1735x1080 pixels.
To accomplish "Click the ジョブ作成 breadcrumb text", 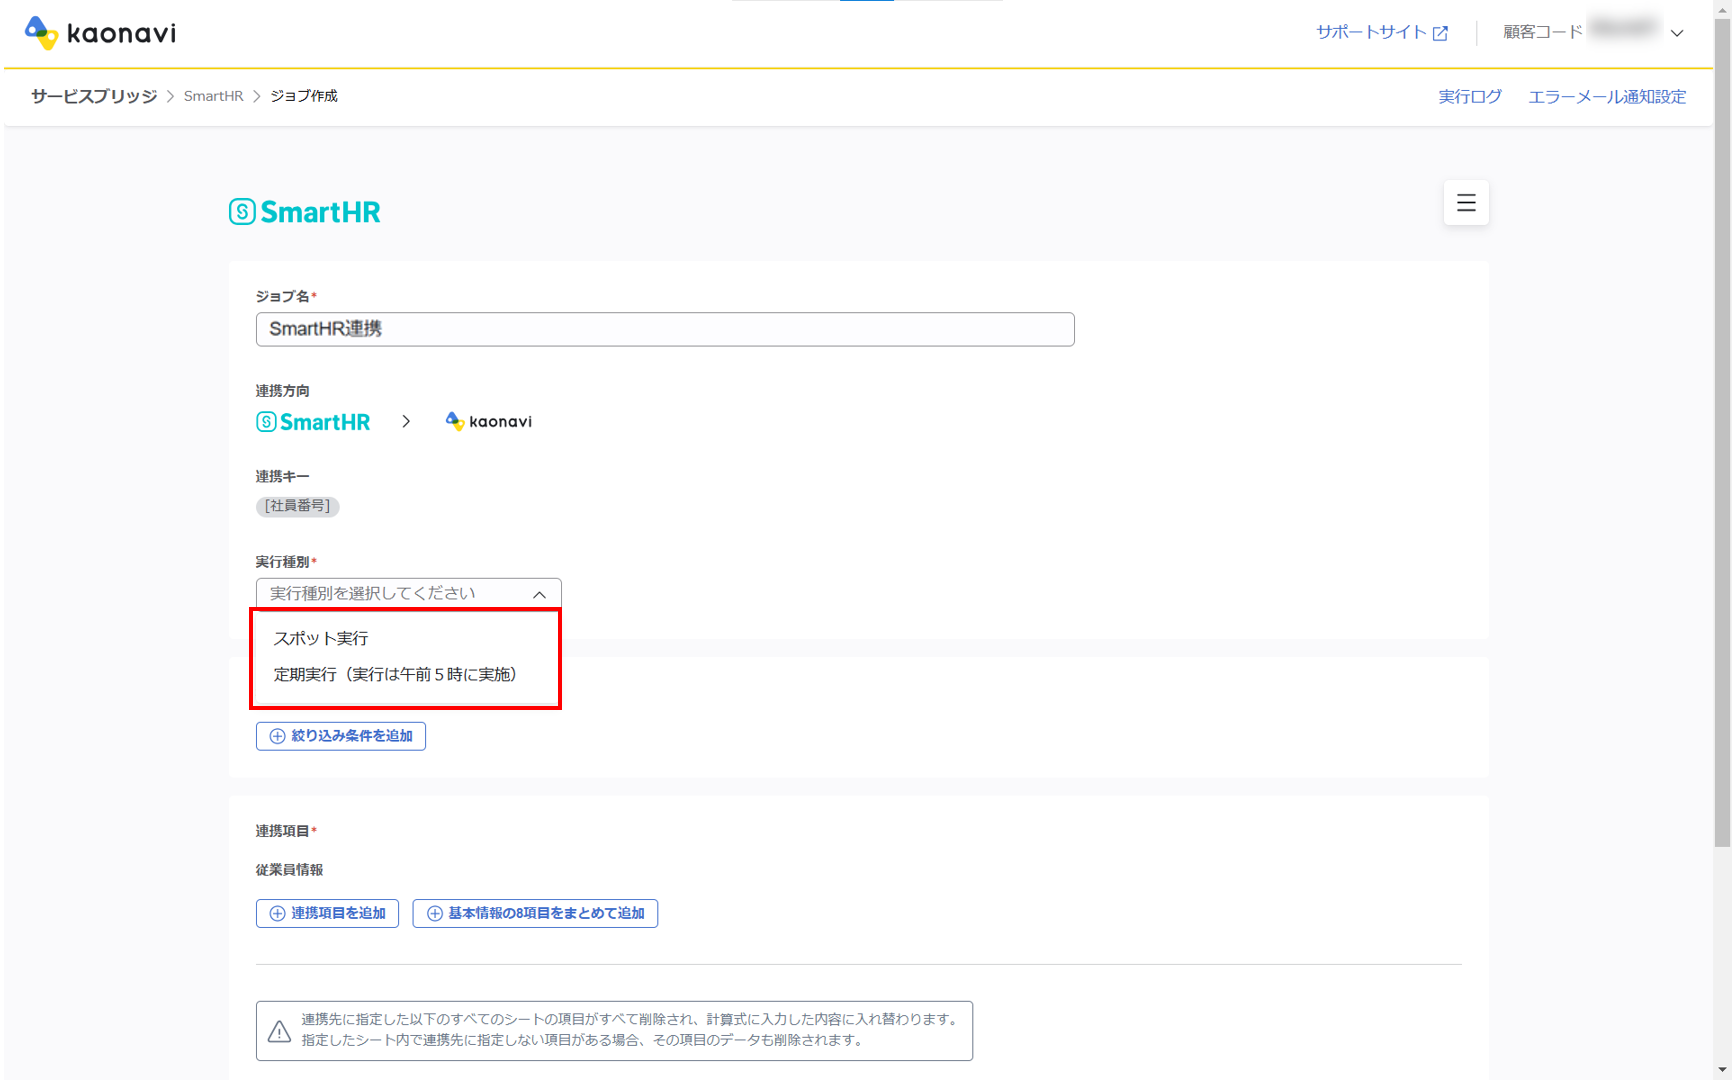I will [304, 96].
